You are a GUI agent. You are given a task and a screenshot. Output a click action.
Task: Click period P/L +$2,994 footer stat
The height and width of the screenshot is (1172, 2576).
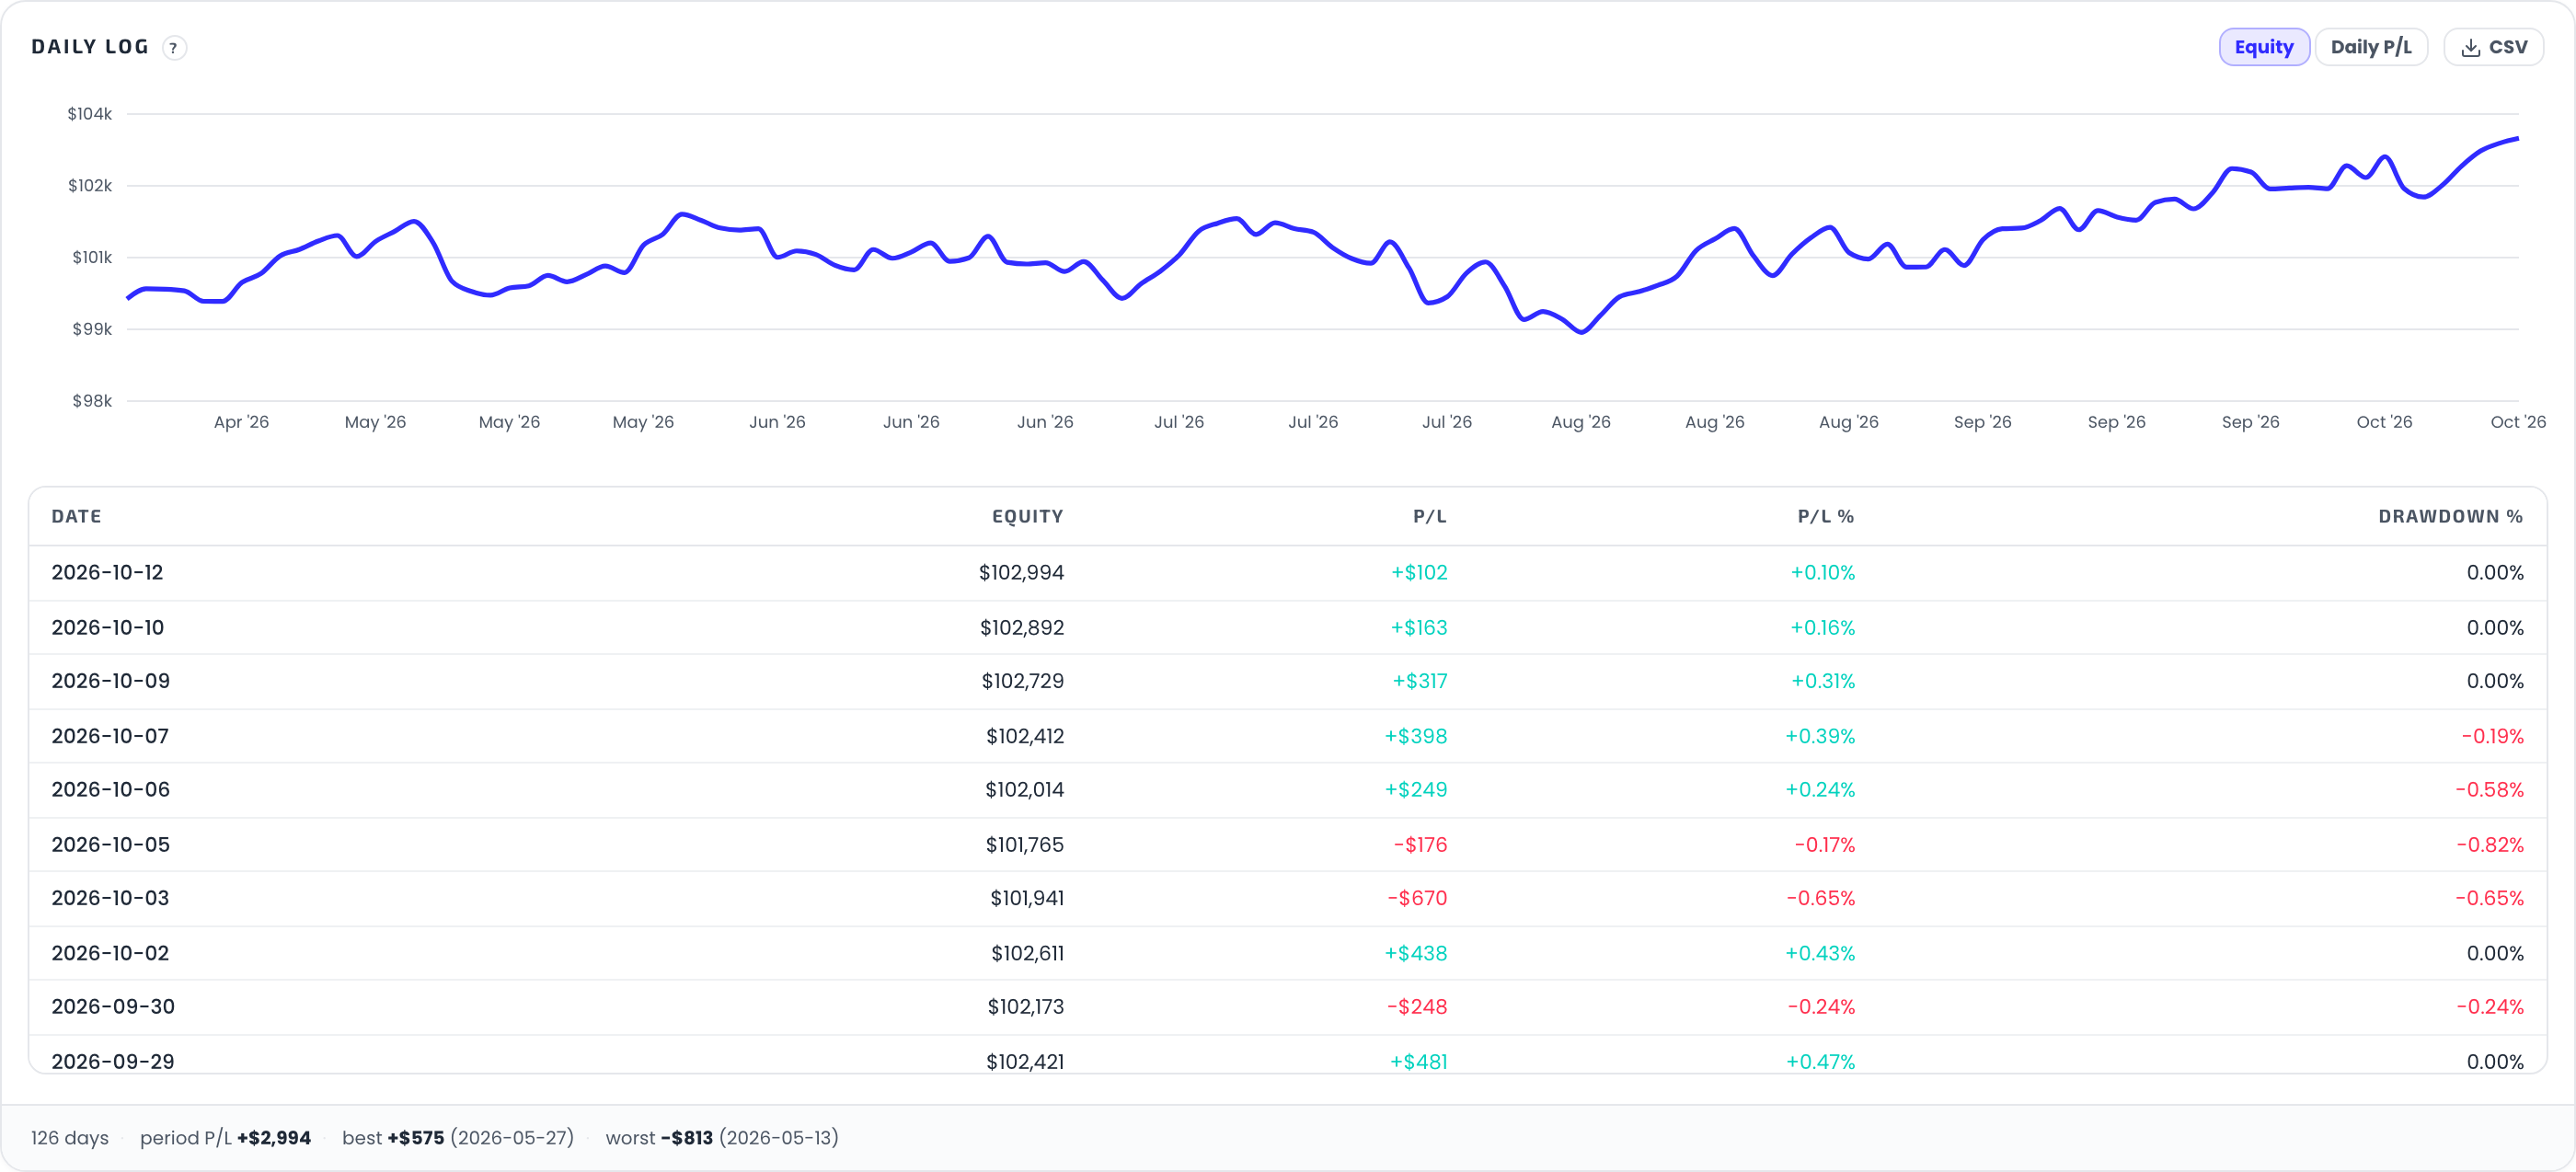[225, 1137]
